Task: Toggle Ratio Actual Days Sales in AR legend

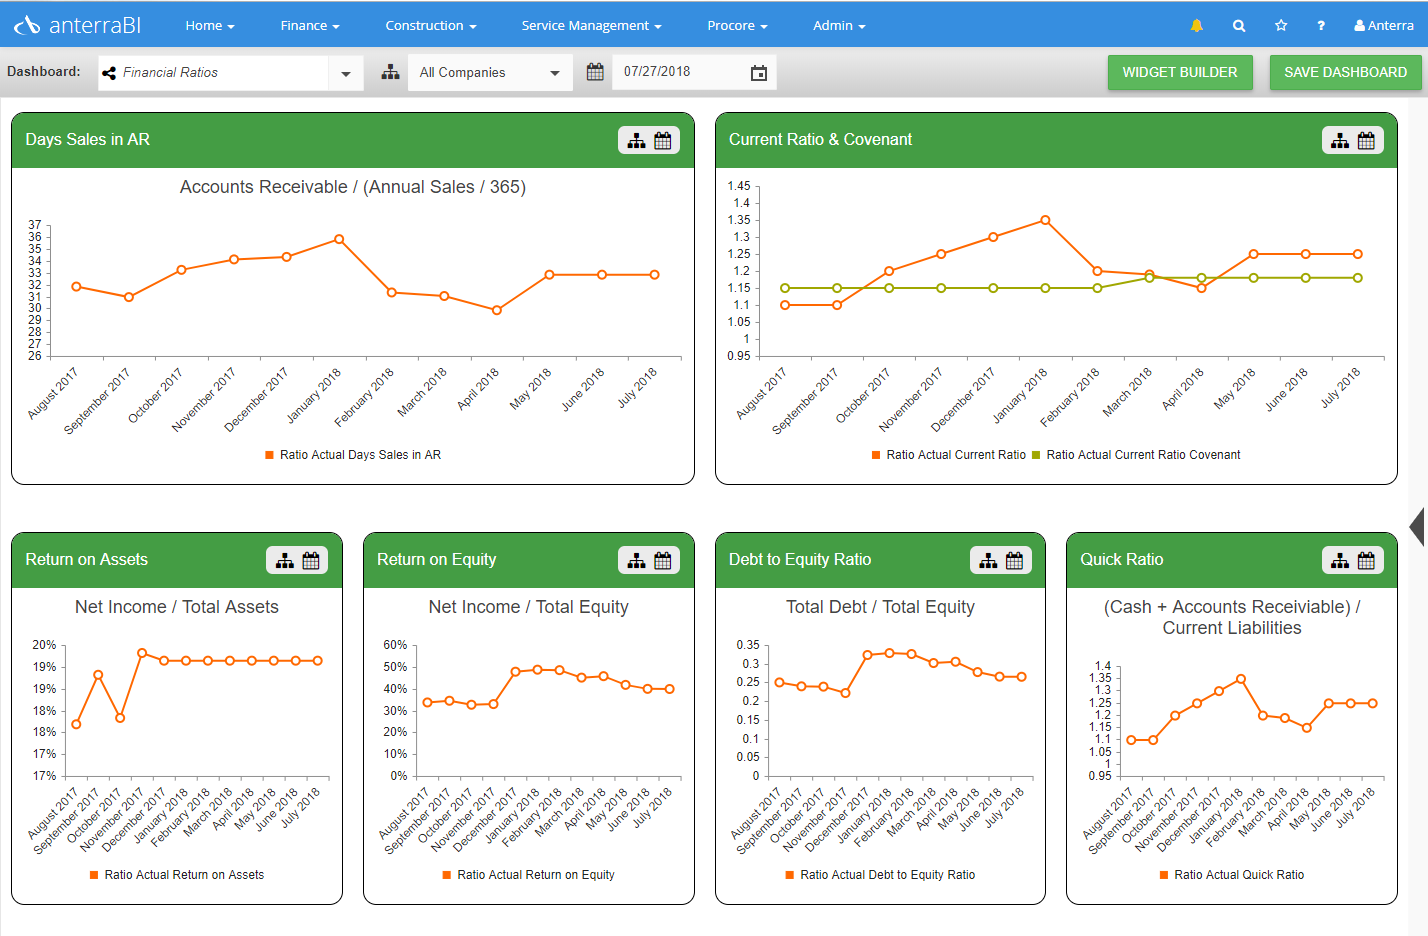Action: tap(353, 455)
